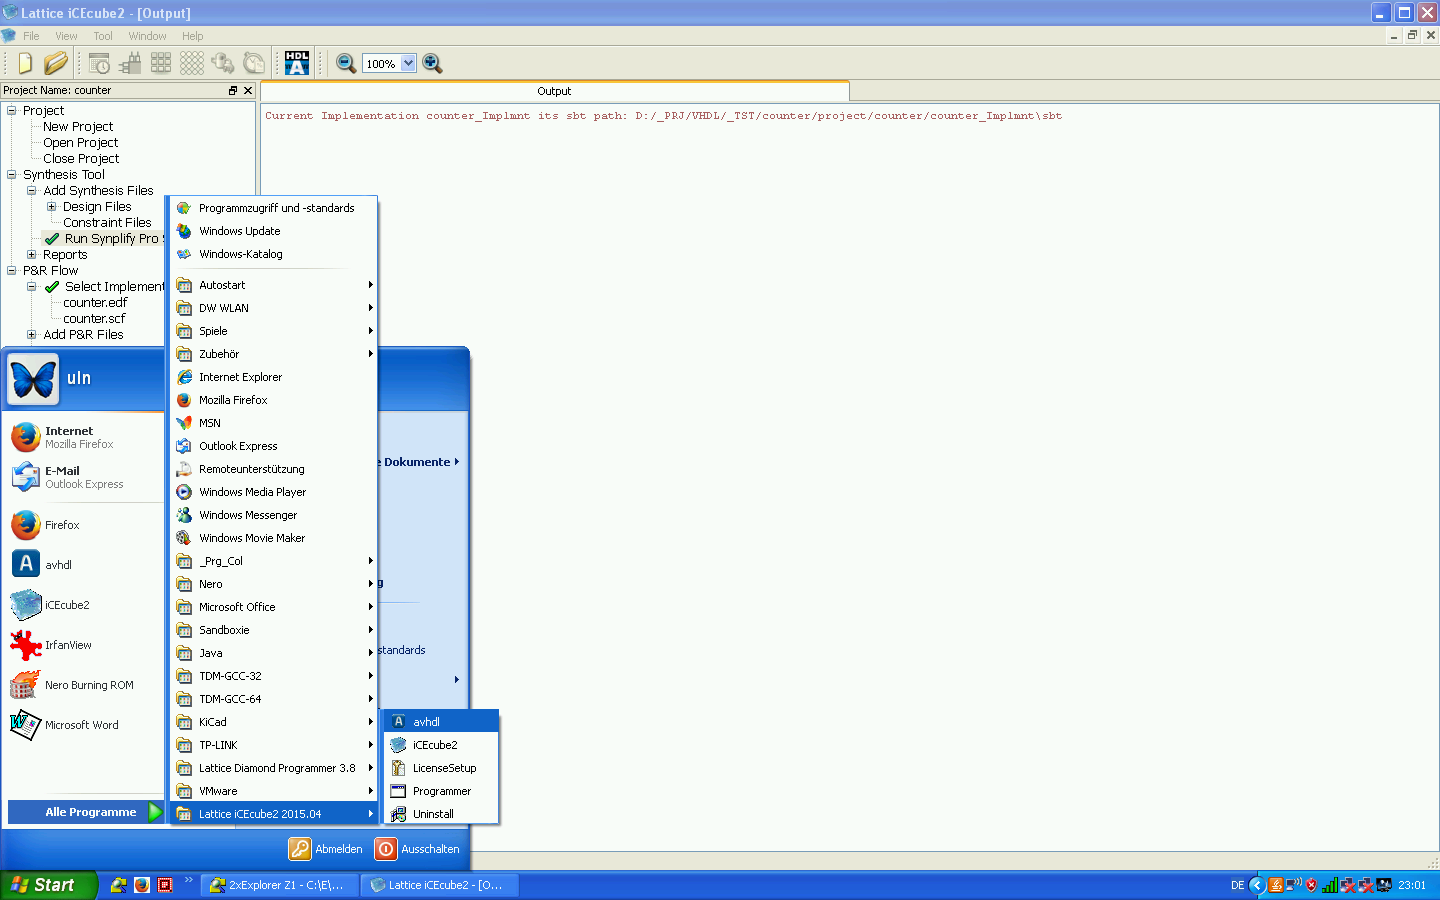
Task: Click the Abmelden button
Action: pos(326,849)
